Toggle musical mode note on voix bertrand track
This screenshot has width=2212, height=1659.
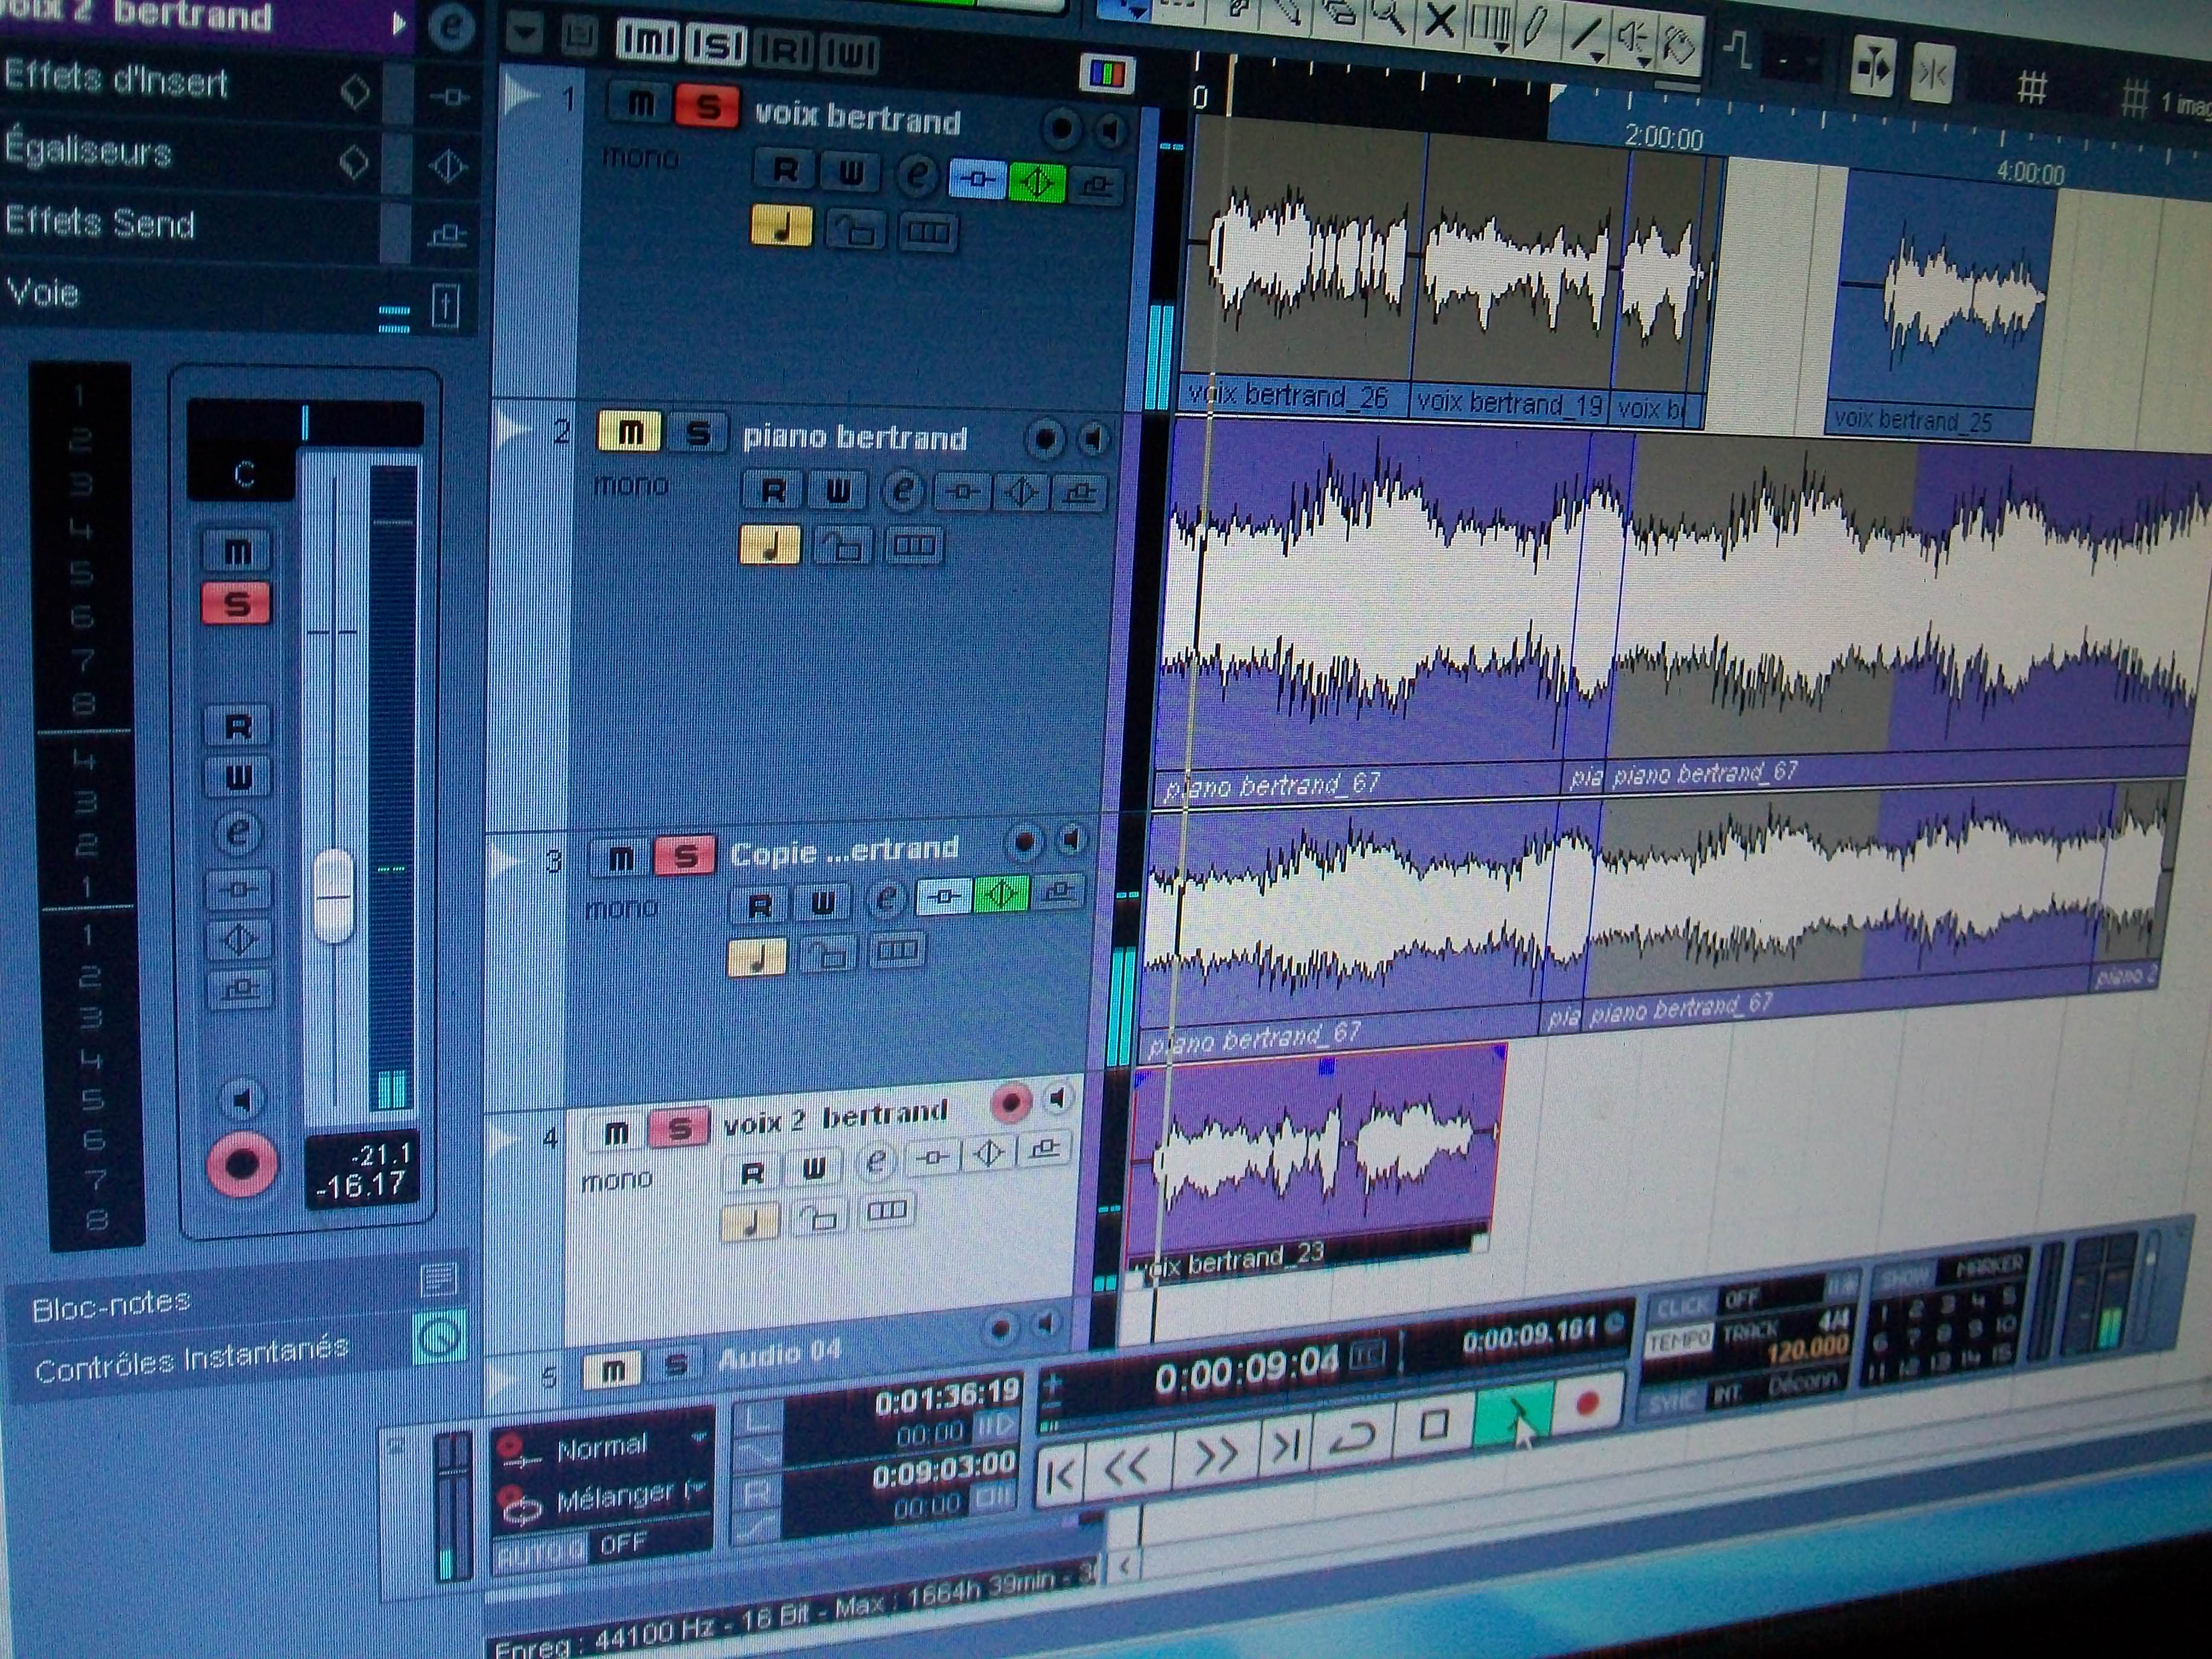coord(781,225)
